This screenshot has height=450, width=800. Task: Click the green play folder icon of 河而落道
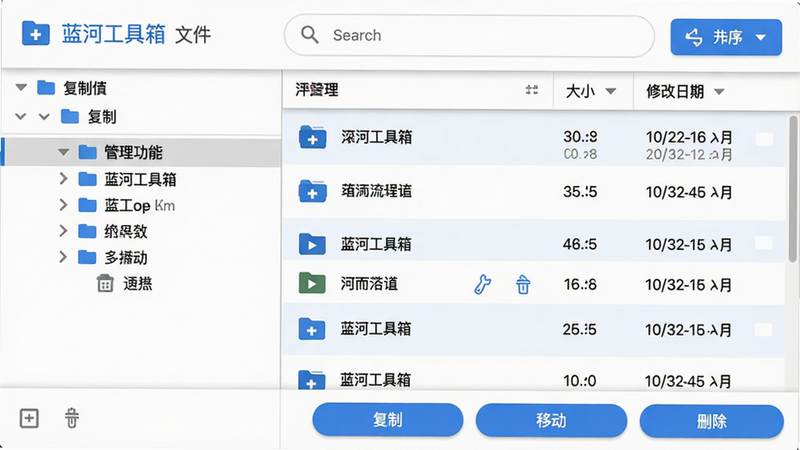click(312, 283)
